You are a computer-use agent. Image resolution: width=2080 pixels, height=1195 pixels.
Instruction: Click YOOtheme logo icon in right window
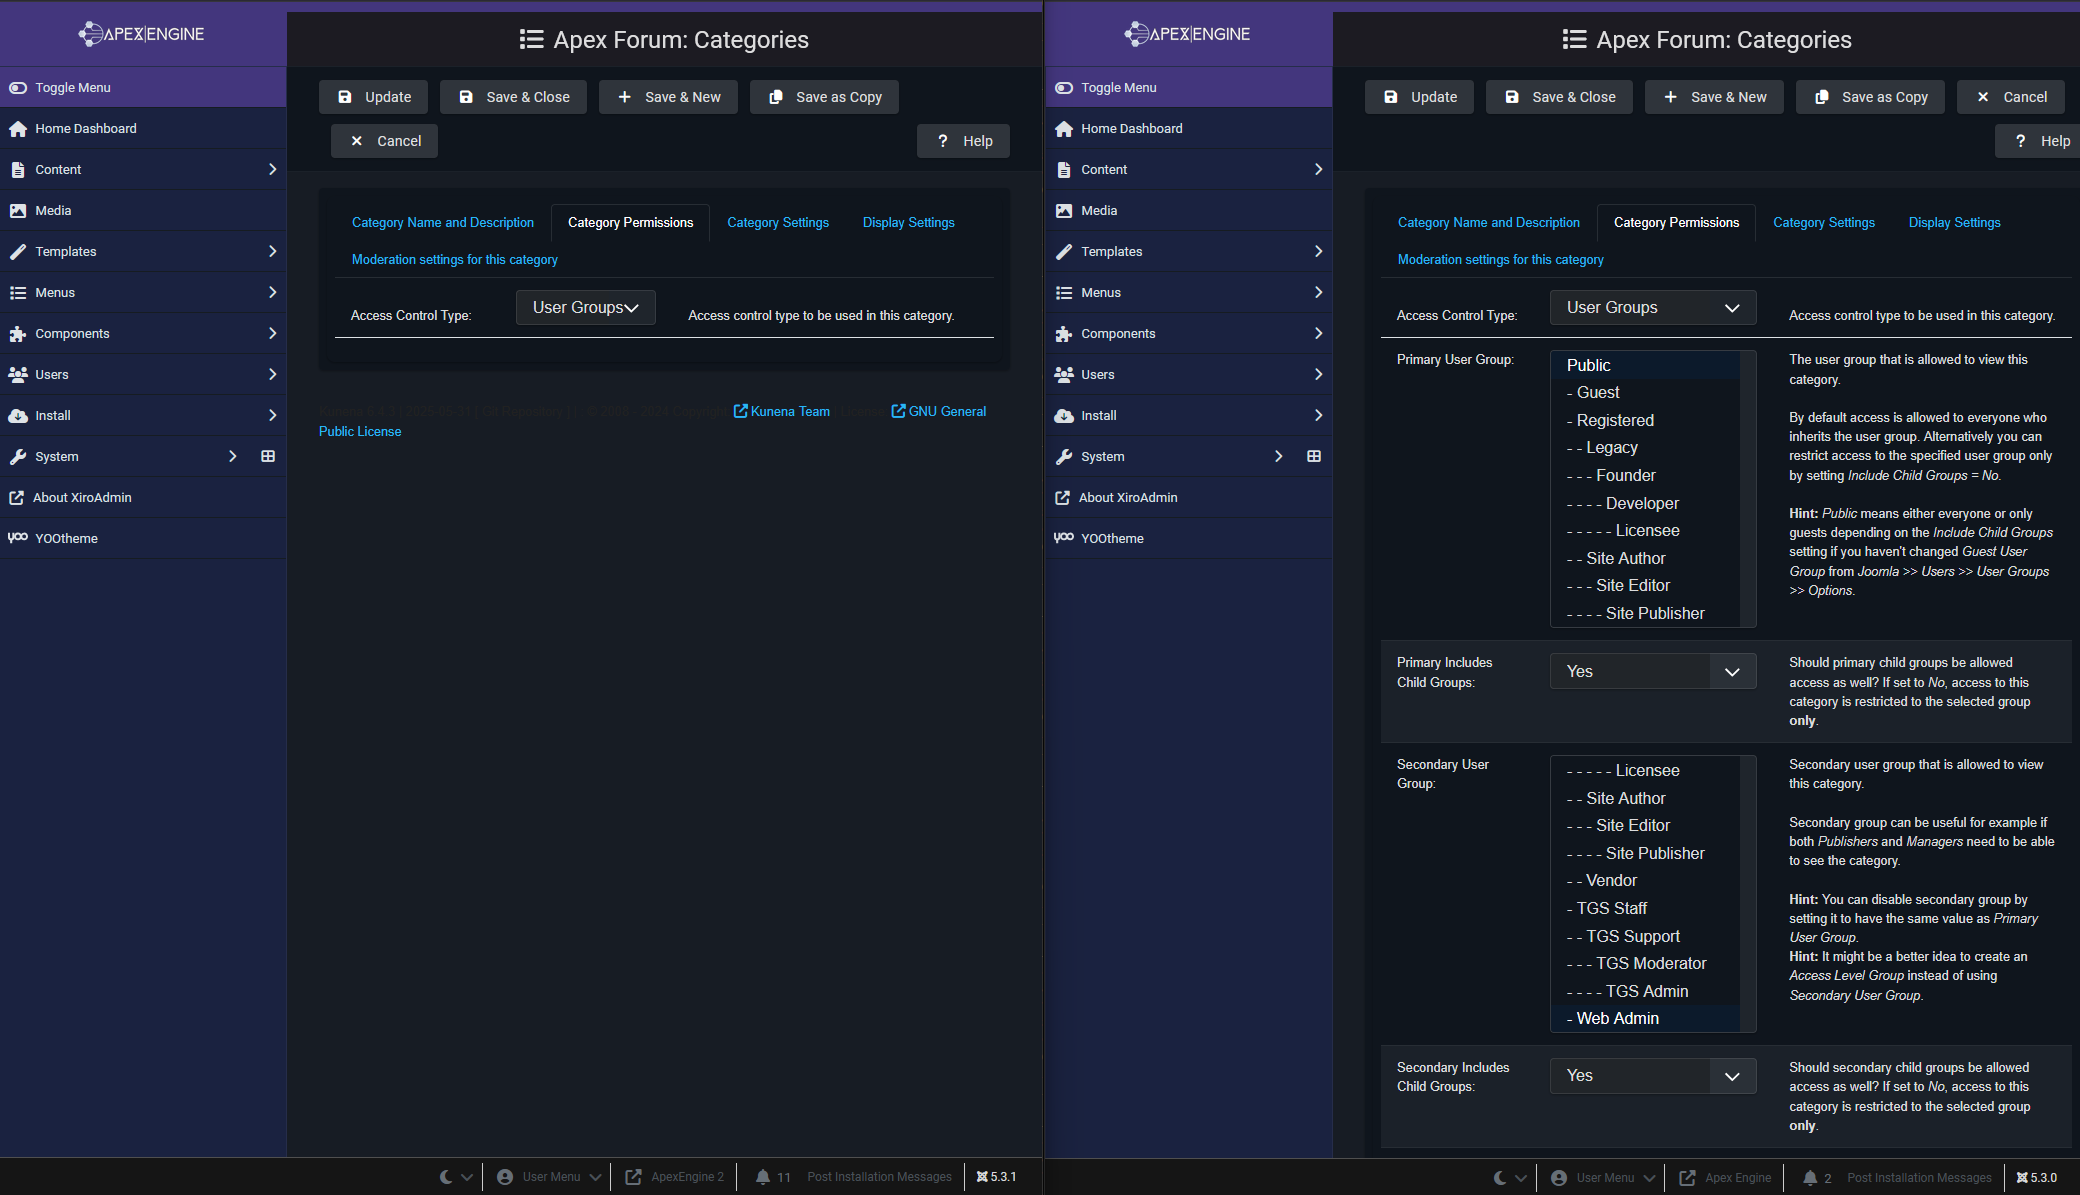[x=1064, y=538]
